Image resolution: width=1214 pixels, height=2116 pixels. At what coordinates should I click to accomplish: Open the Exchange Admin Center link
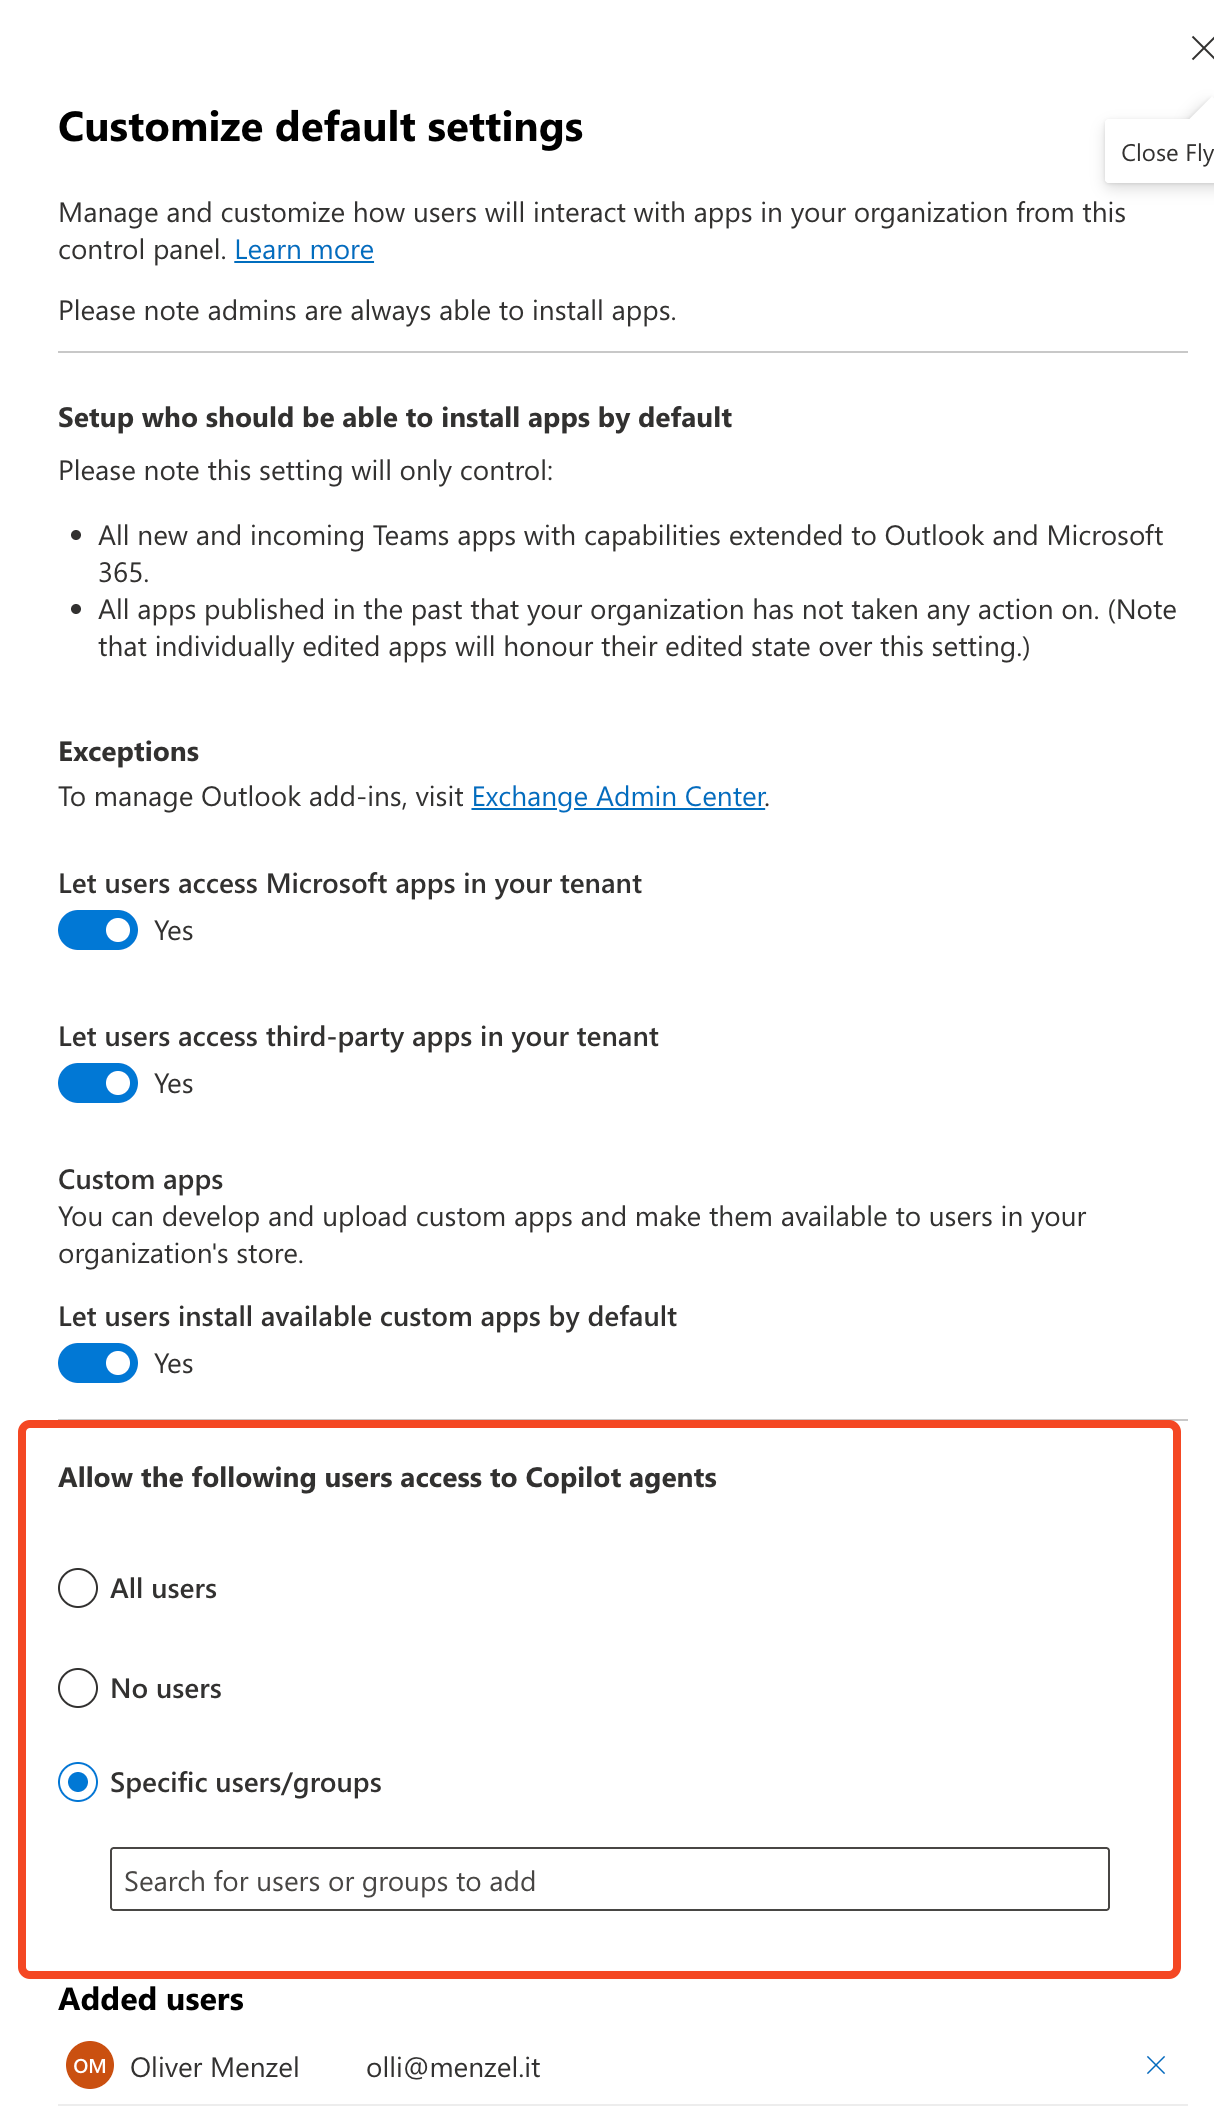[x=618, y=797]
